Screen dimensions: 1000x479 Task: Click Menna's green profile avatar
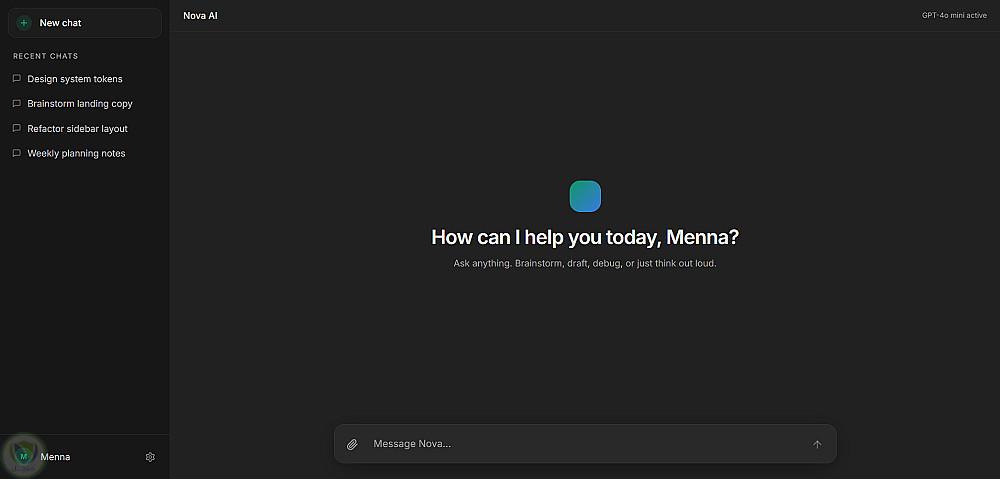point(24,456)
